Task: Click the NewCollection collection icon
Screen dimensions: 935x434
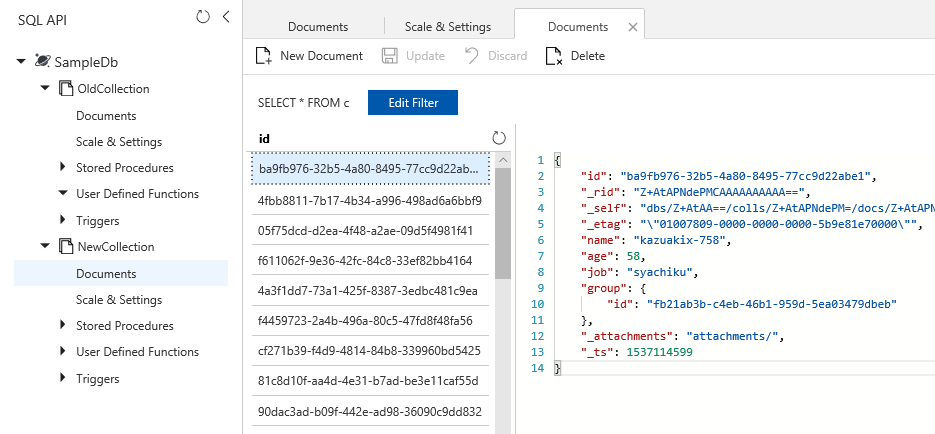Action: pyautogui.click(x=67, y=246)
